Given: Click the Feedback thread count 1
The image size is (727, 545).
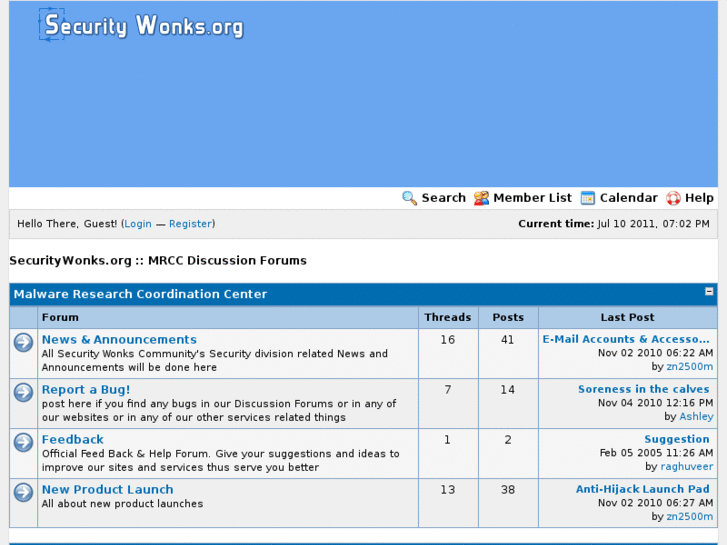Looking at the screenshot, I should [447, 440].
